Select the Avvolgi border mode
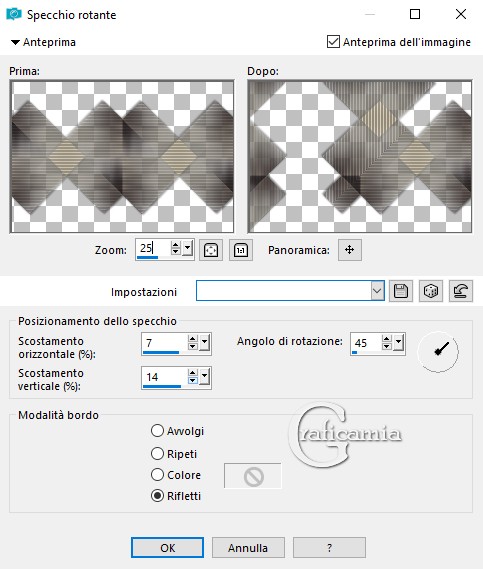This screenshot has height=569, width=483. tap(157, 431)
